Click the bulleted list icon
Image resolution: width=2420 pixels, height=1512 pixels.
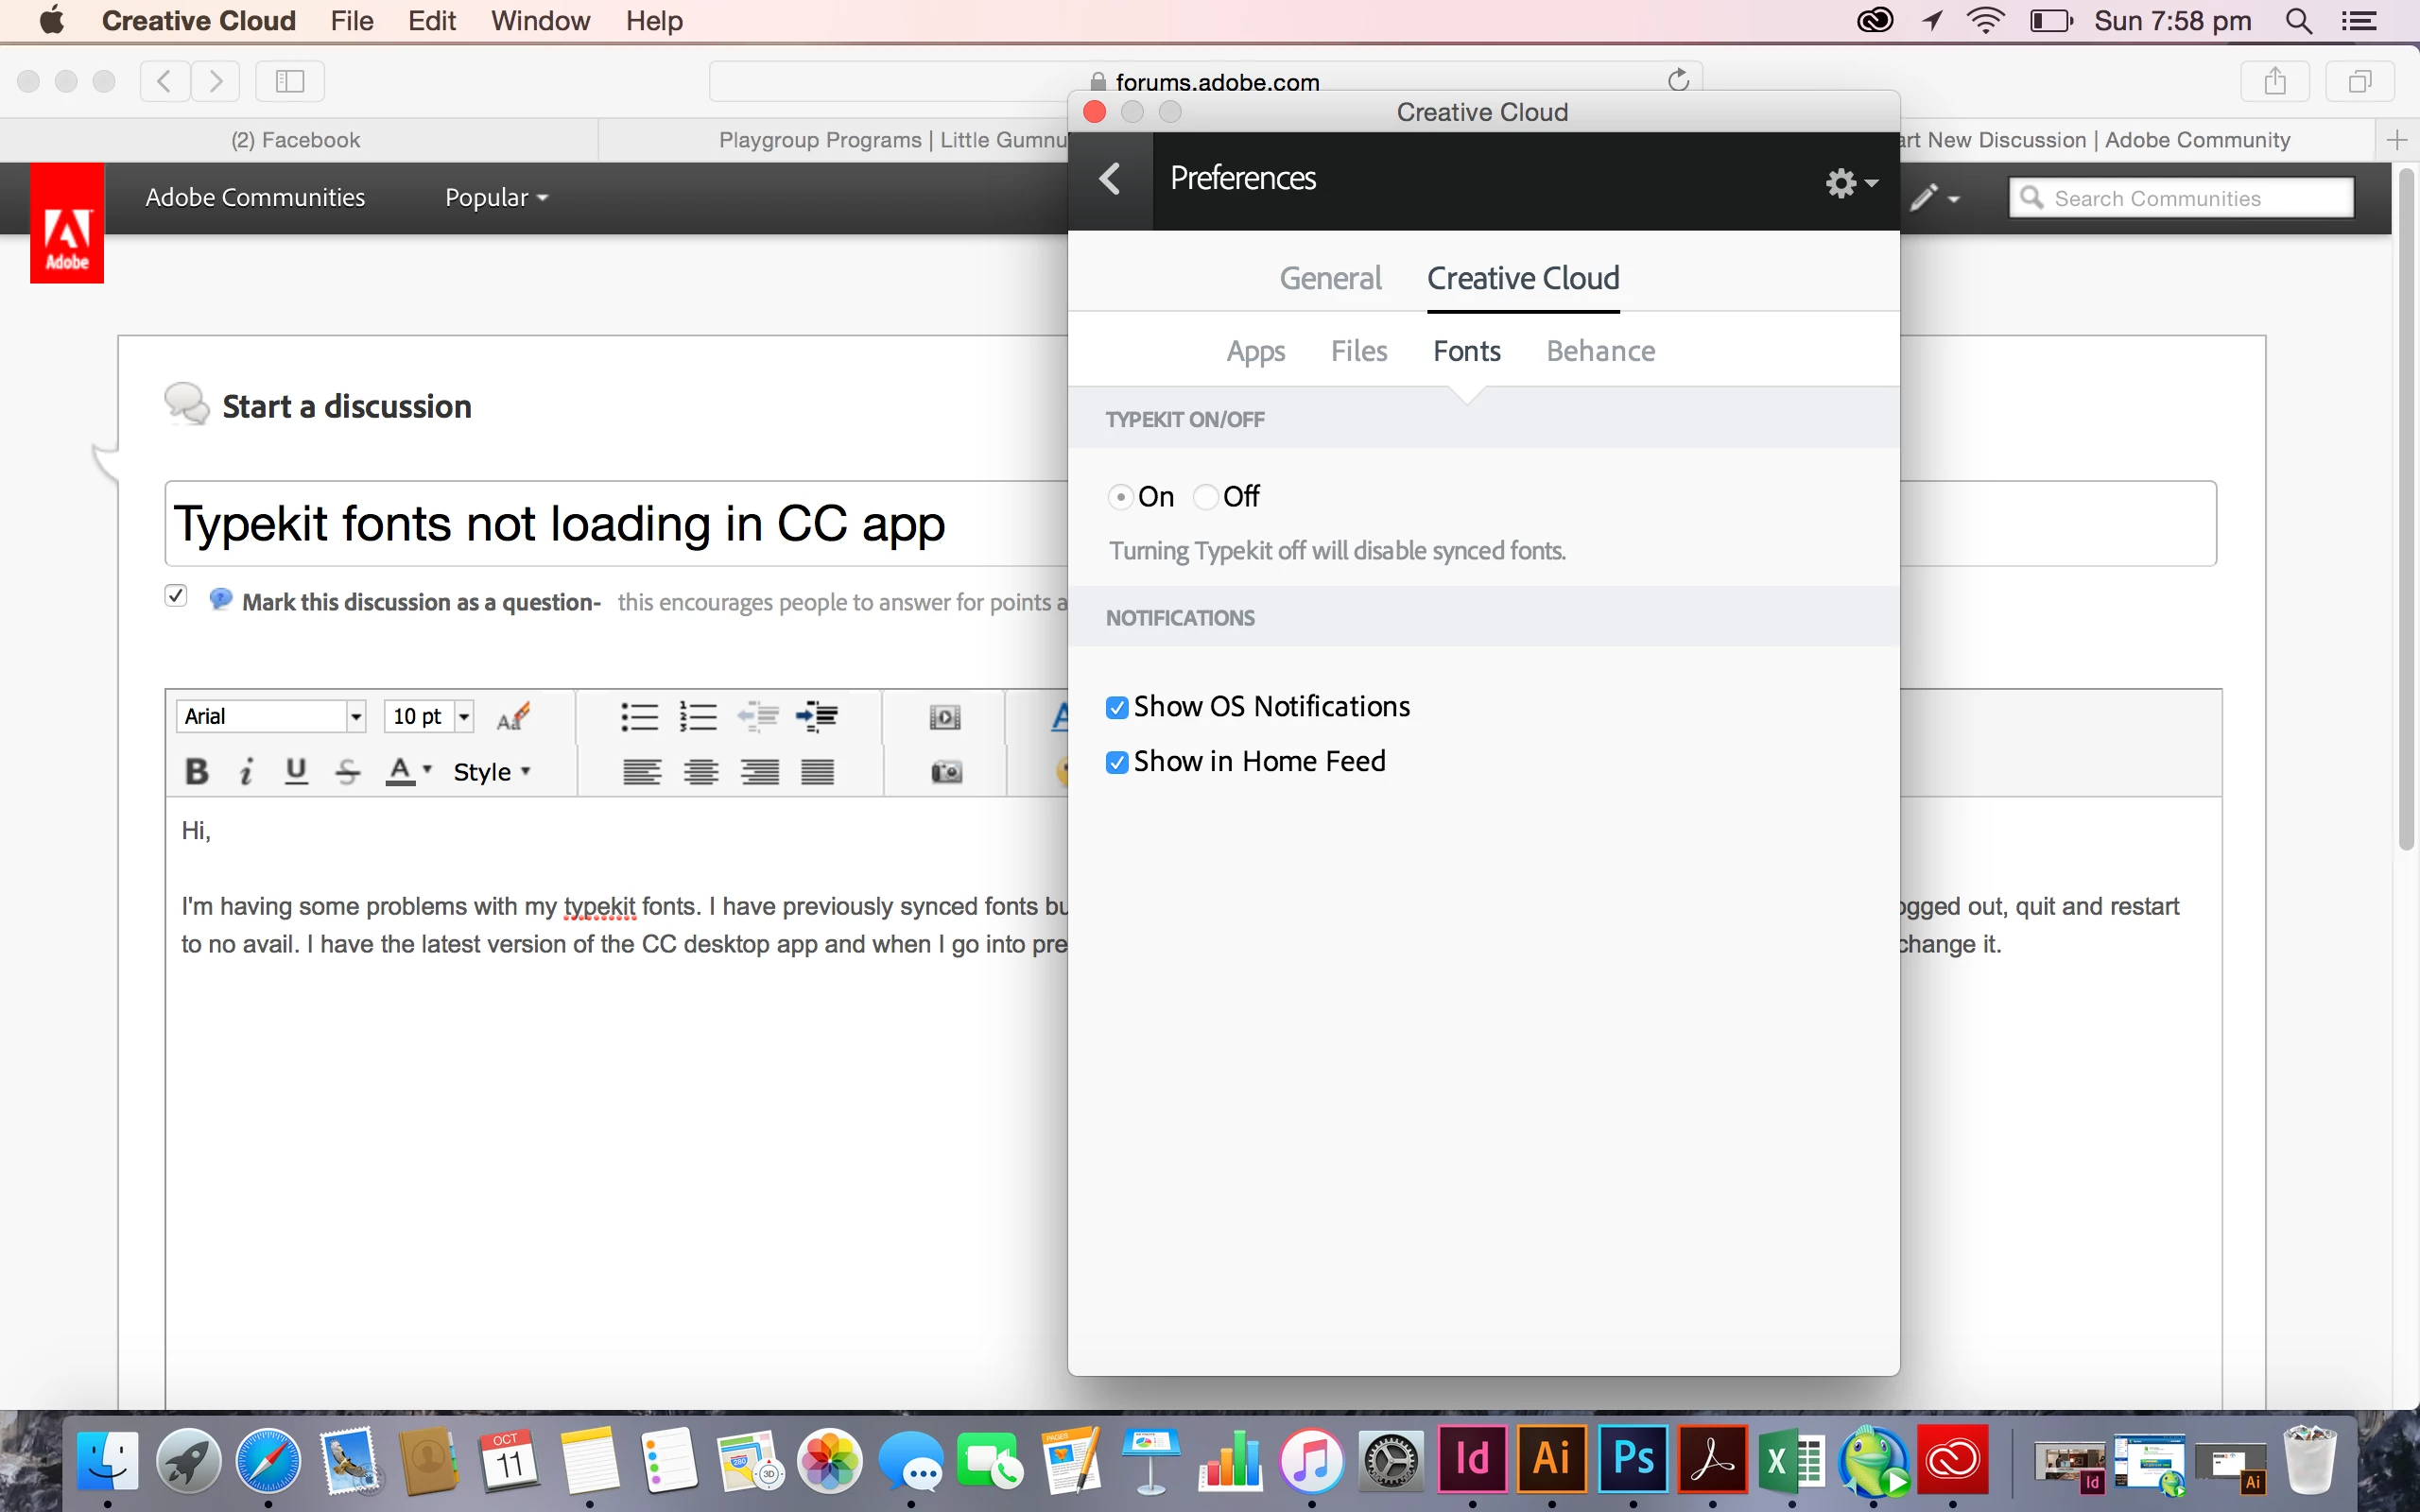tap(639, 716)
